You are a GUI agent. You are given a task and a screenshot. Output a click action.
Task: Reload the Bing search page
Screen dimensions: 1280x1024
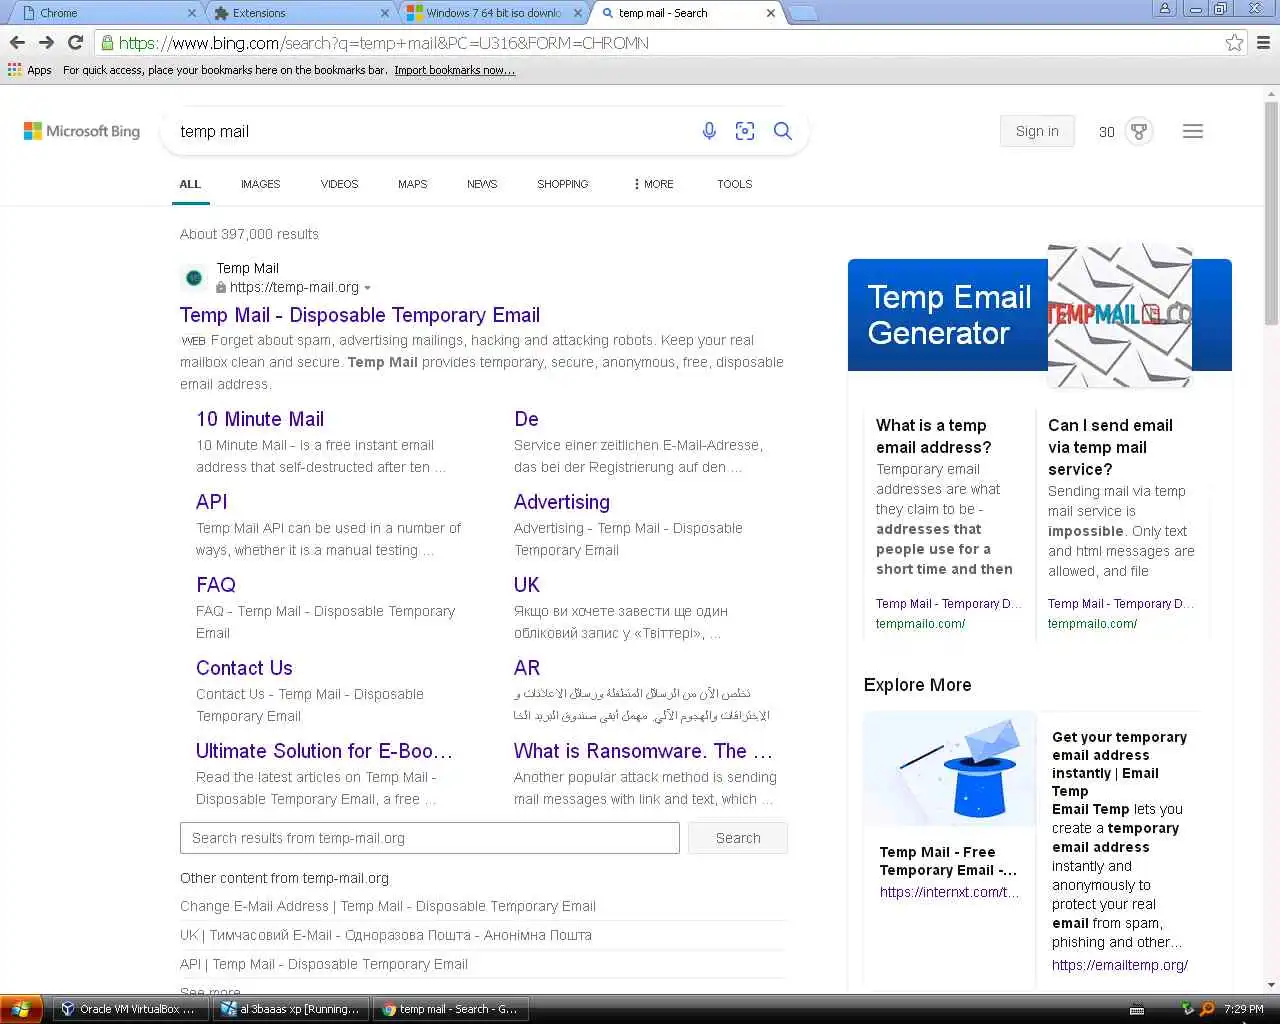pyautogui.click(x=75, y=43)
